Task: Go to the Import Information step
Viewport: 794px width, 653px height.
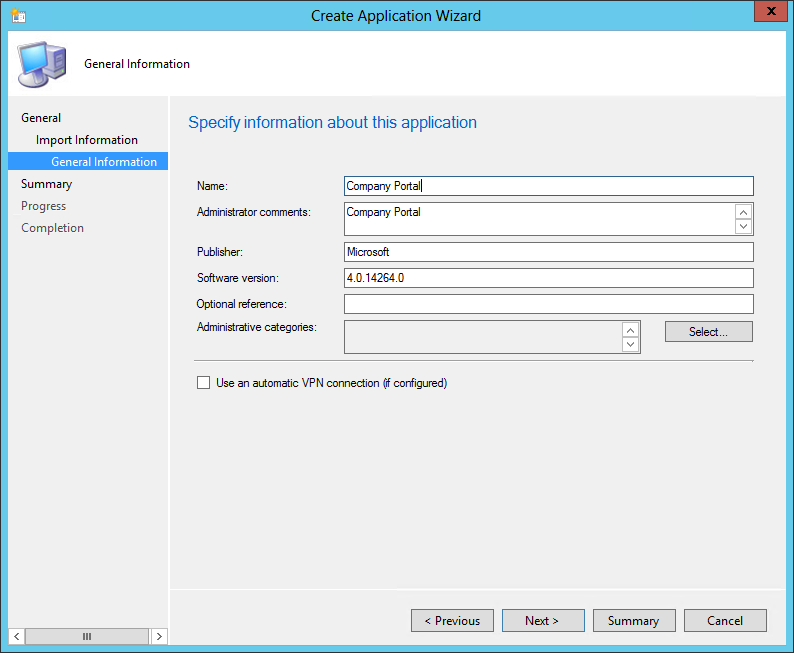Action: 87,140
